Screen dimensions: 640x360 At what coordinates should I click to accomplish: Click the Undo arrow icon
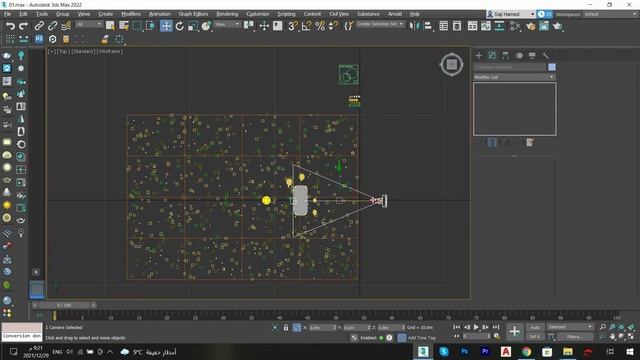(x=10, y=27)
